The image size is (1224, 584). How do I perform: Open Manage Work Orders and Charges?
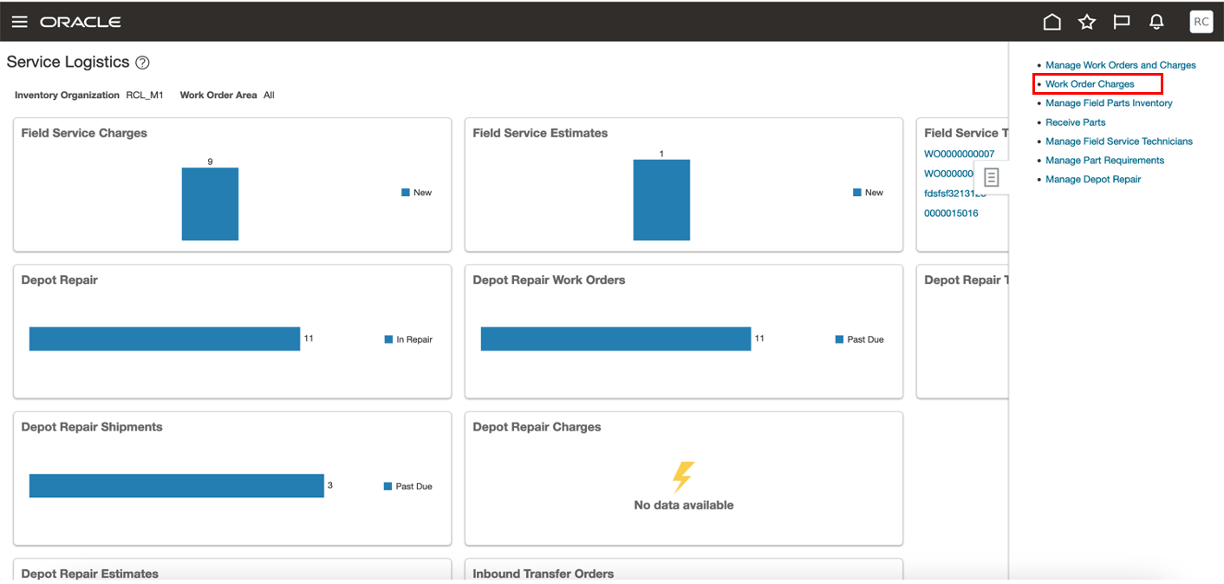pyautogui.click(x=1121, y=65)
